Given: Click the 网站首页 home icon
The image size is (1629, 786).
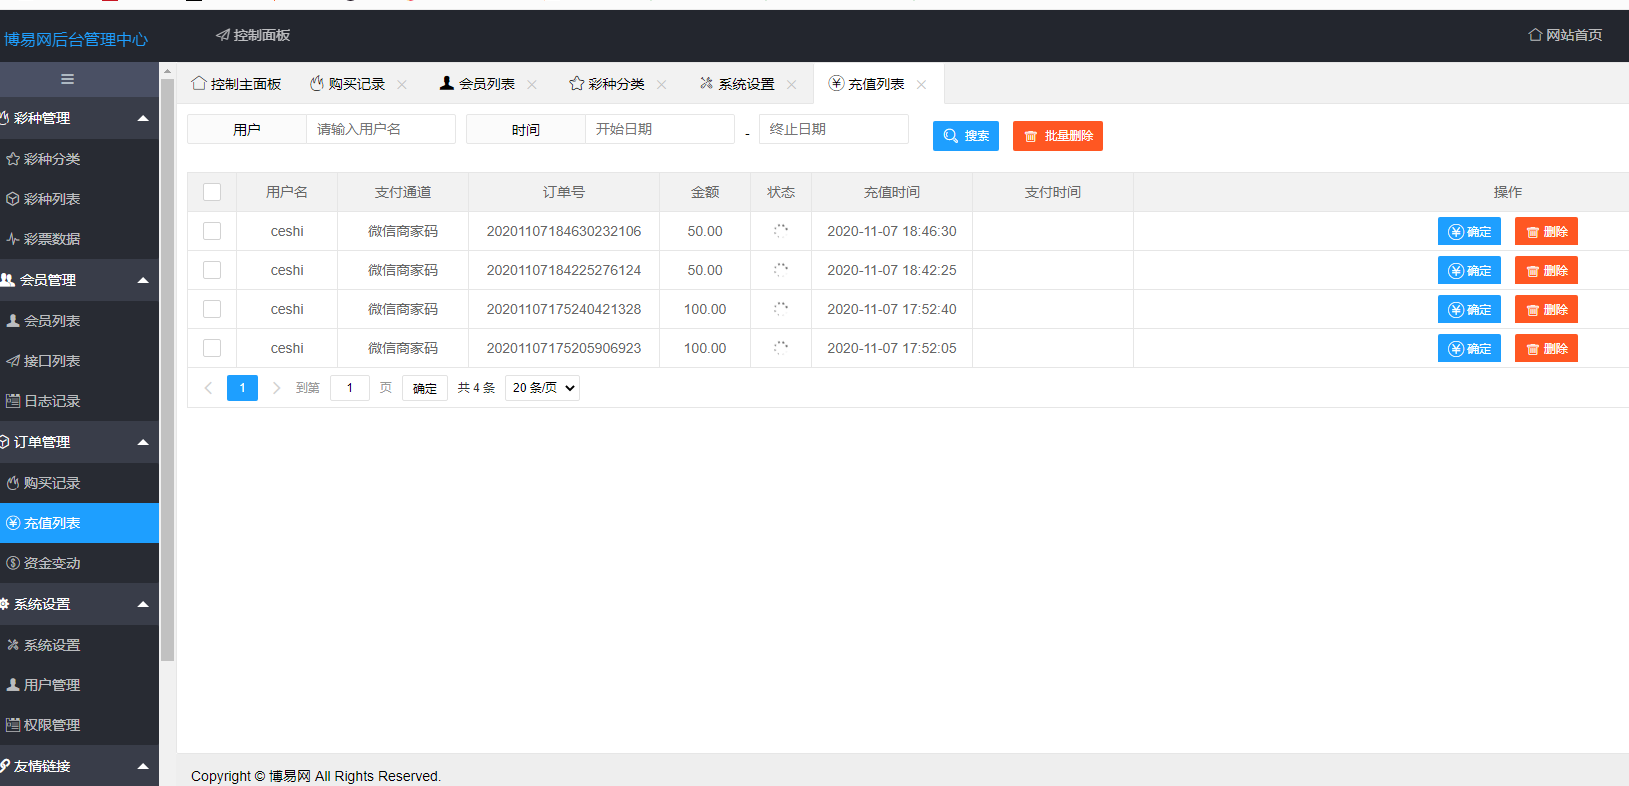Looking at the screenshot, I should coord(1535,35).
